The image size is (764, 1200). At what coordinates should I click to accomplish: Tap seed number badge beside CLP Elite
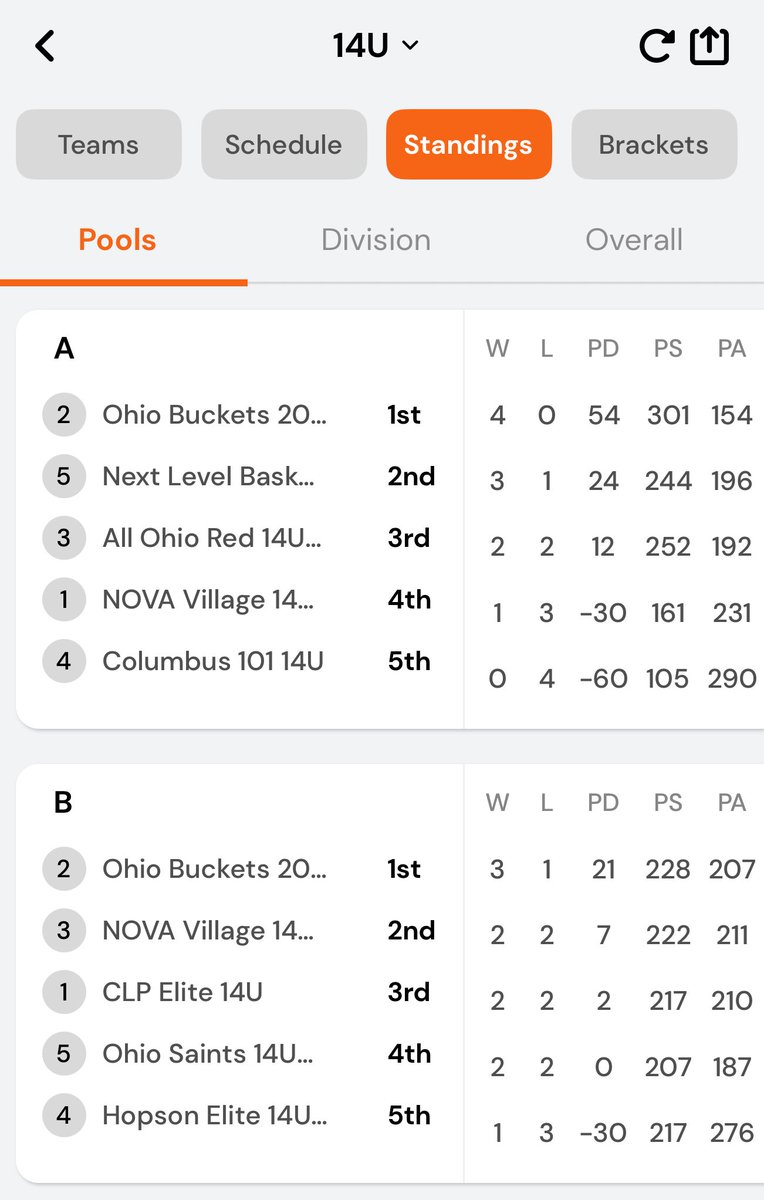click(64, 992)
